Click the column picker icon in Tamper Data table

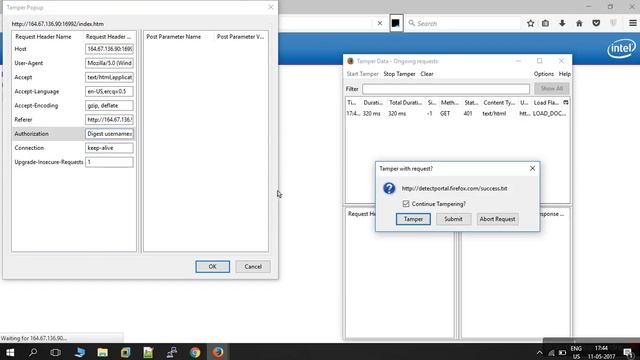[566, 102]
